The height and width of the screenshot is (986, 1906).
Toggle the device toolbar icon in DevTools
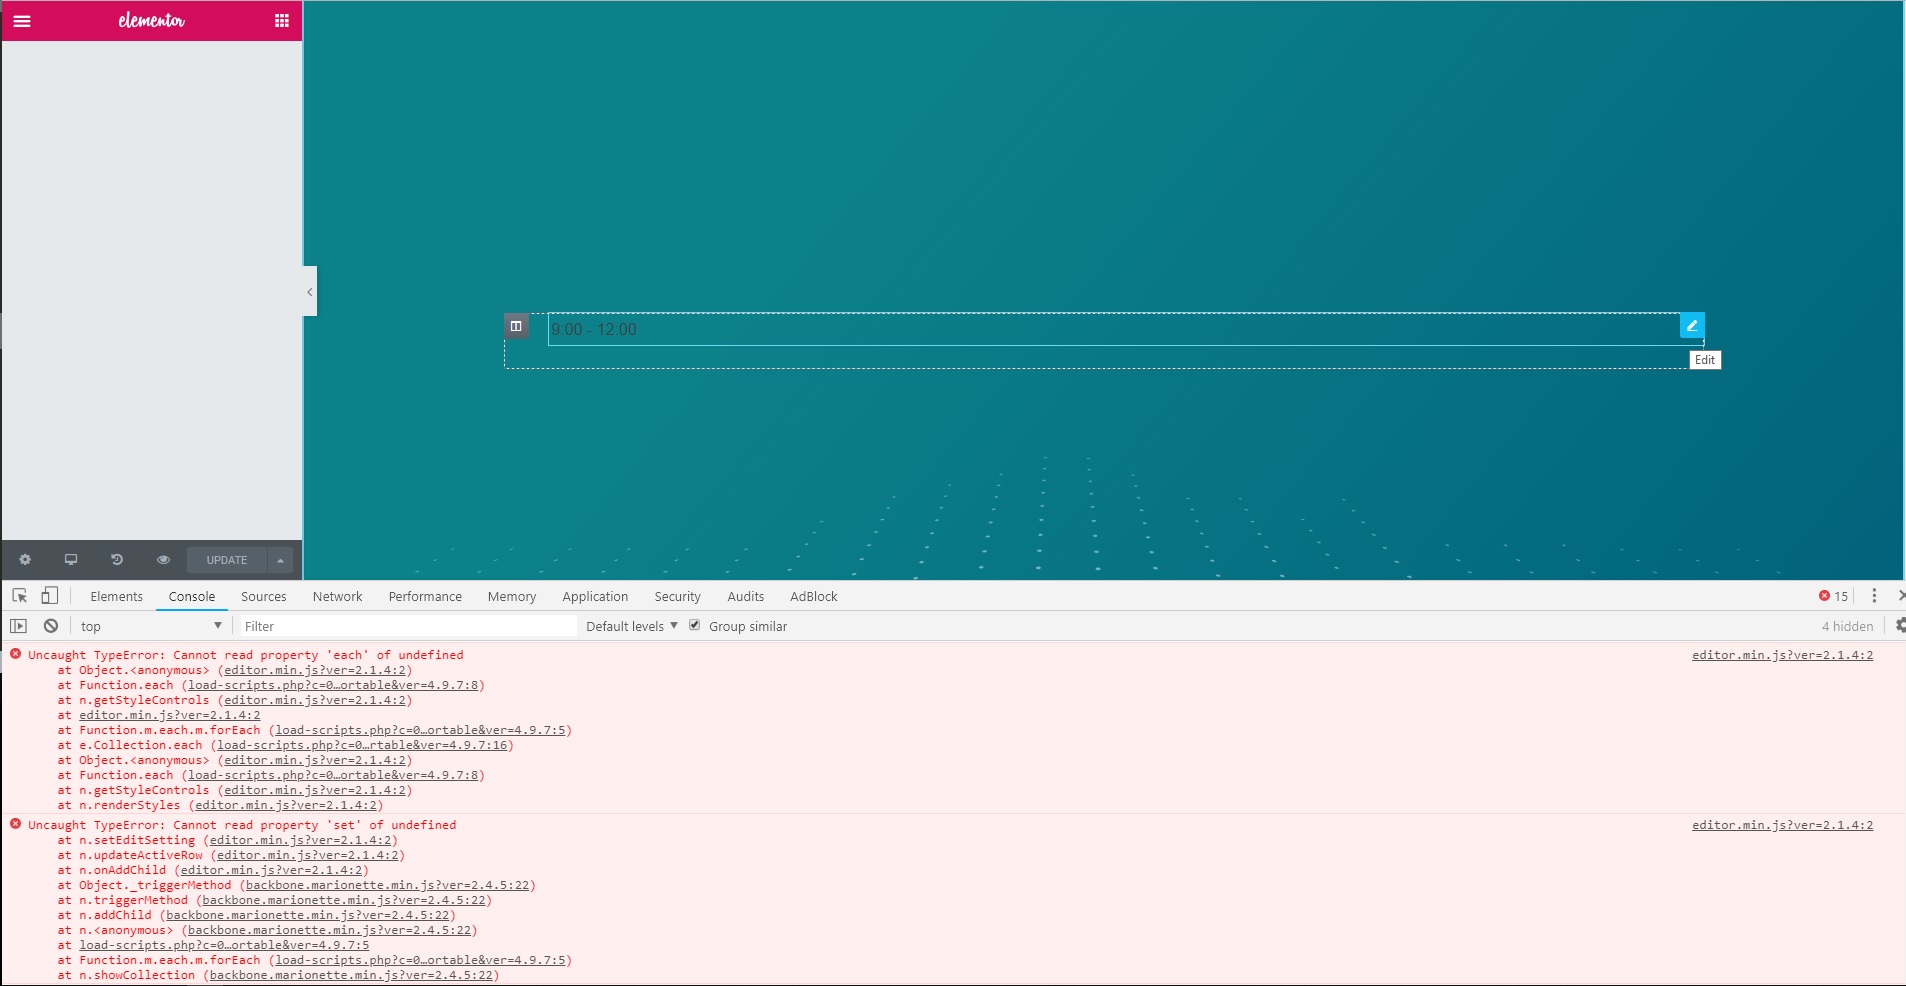(x=49, y=596)
